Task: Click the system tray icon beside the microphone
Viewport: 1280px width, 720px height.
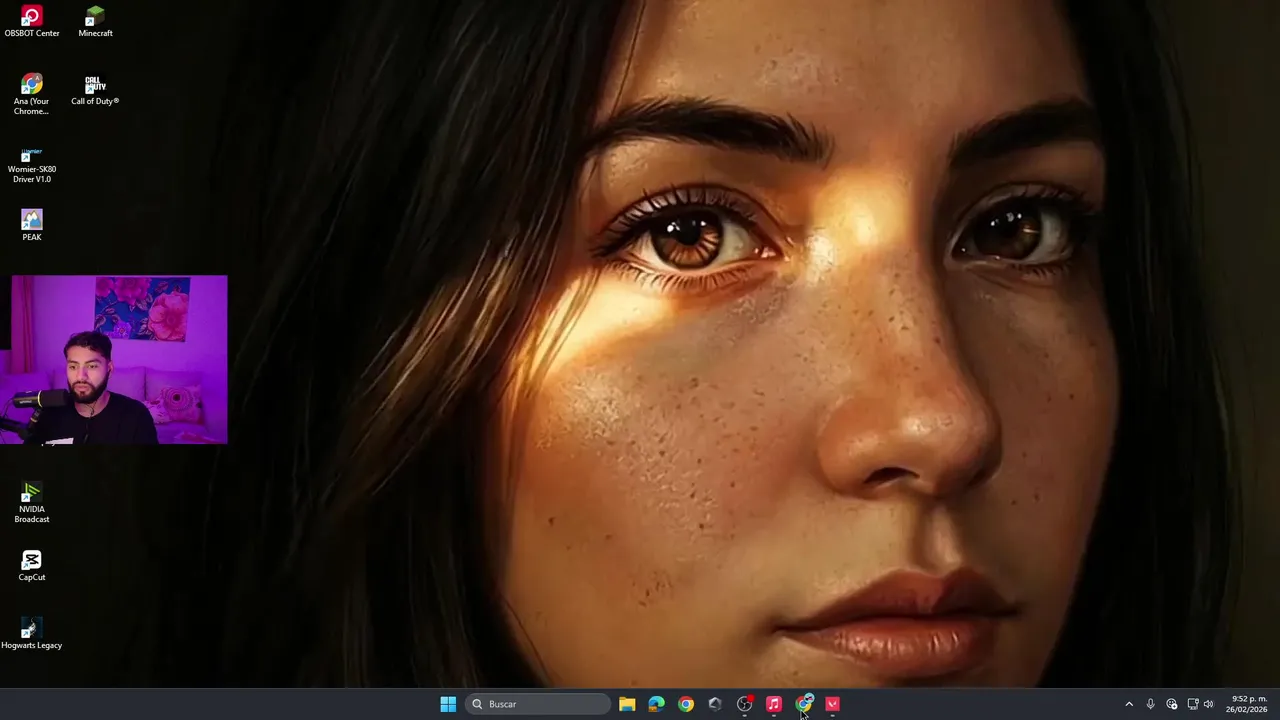Action: click(1172, 704)
